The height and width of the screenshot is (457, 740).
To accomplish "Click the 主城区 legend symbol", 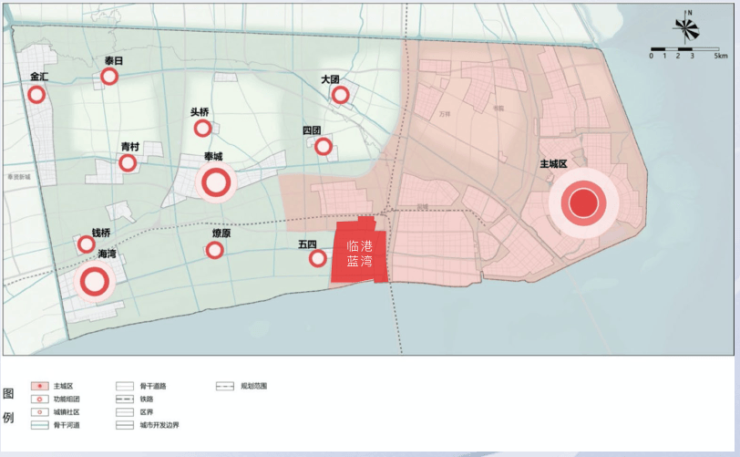I will pos(40,386).
